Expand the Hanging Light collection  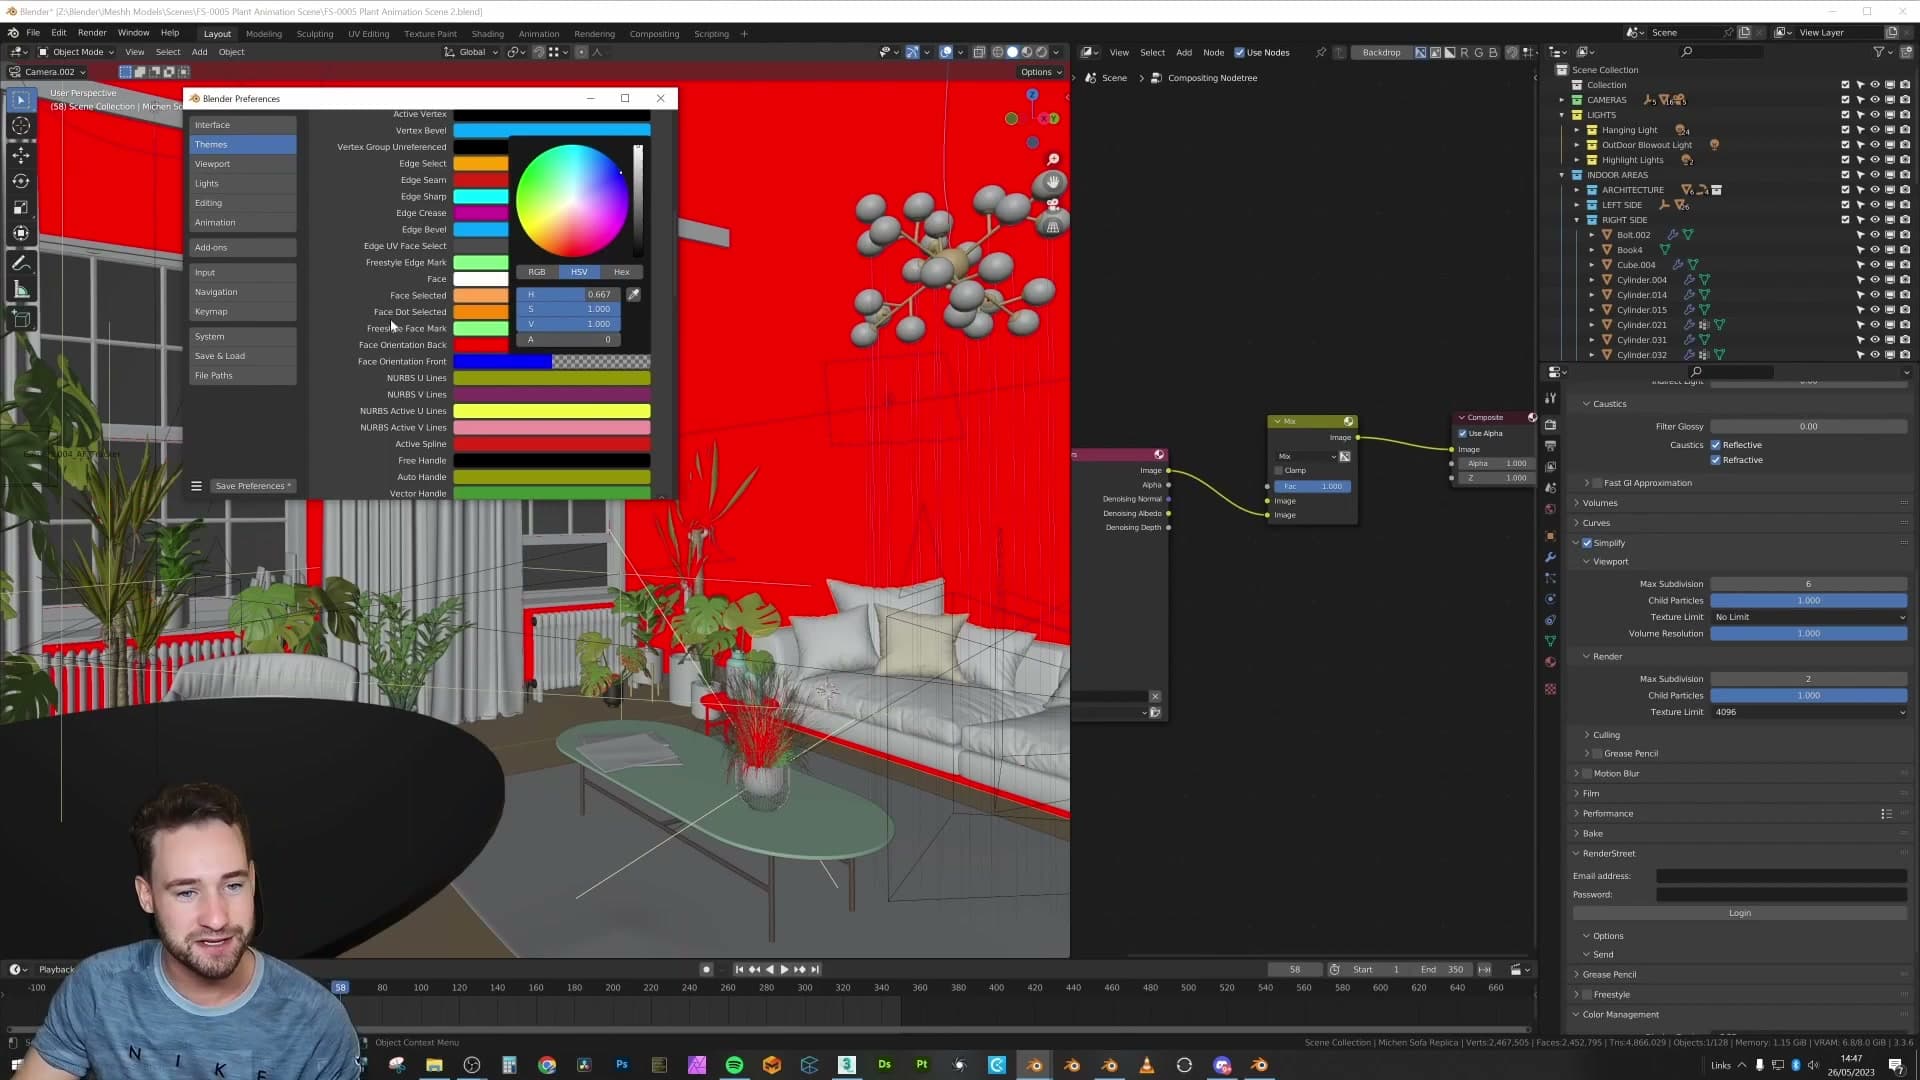point(1577,130)
